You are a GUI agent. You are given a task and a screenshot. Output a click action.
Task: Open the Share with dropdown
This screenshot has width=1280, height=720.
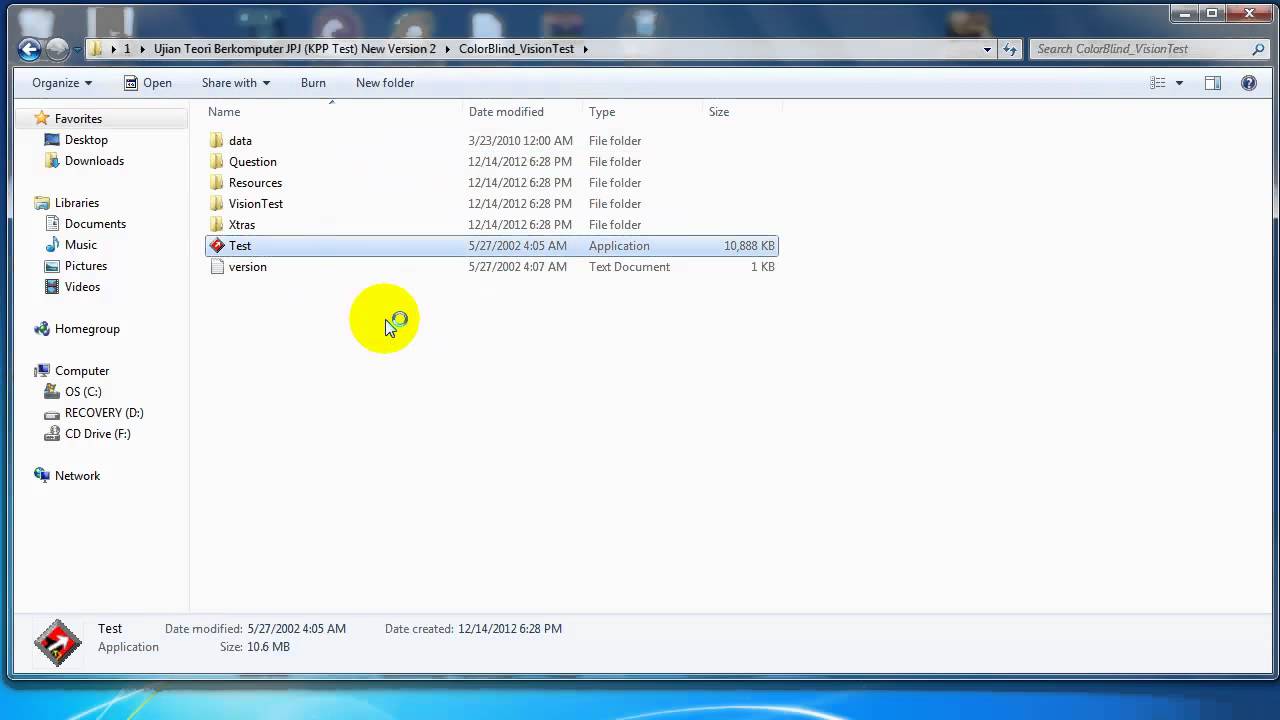click(x=236, y=83)
